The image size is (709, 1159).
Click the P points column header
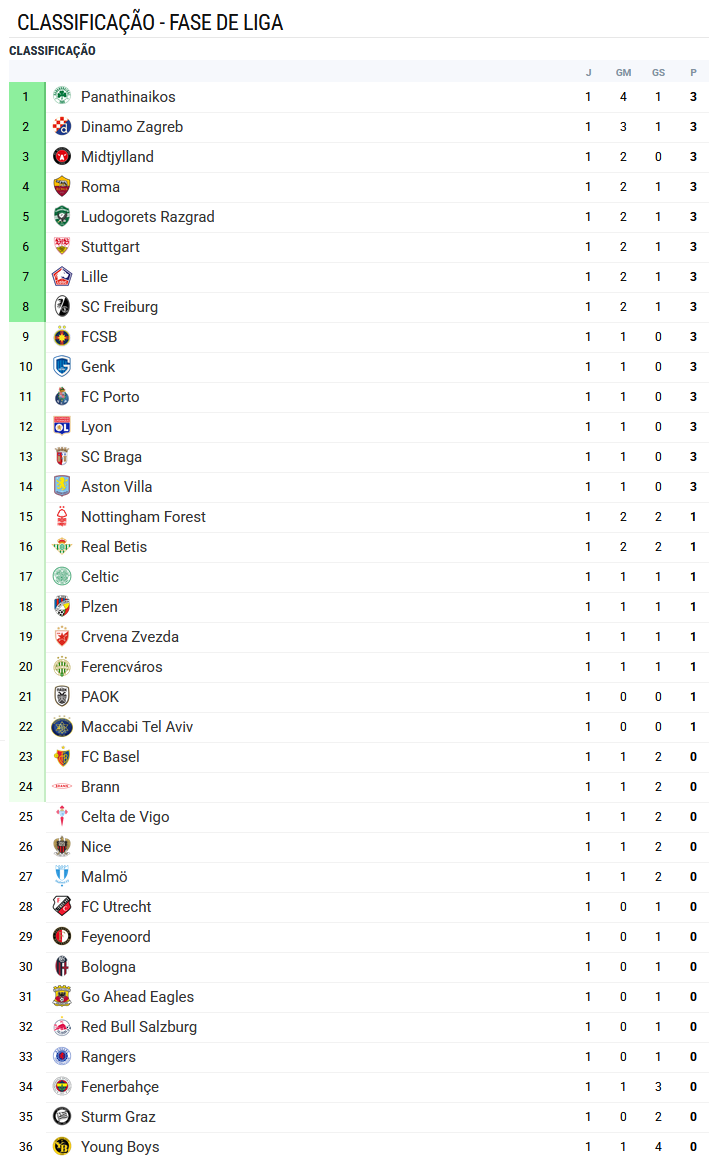[693, 72]
